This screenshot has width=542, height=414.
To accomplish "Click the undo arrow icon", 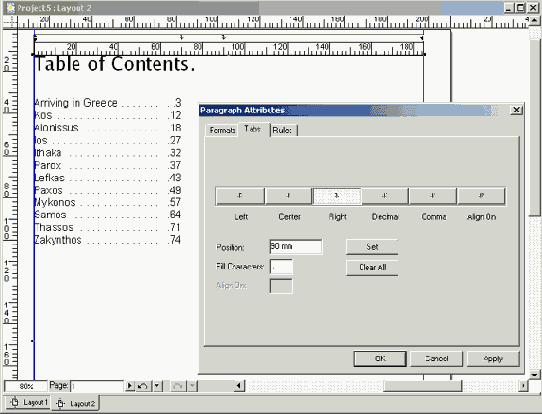I will (x=143, y=386).
